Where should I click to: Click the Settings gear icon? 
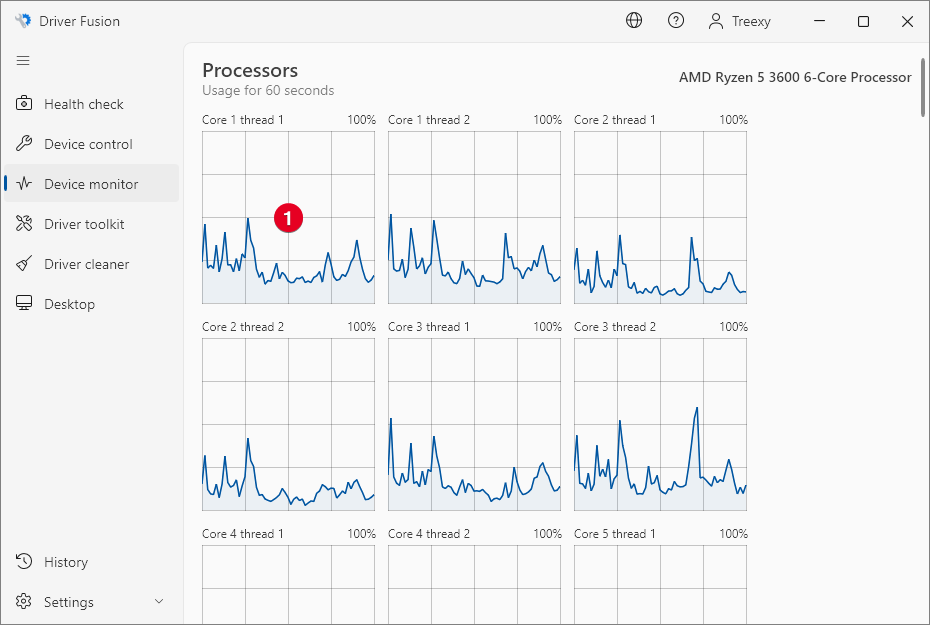point(24,601)
